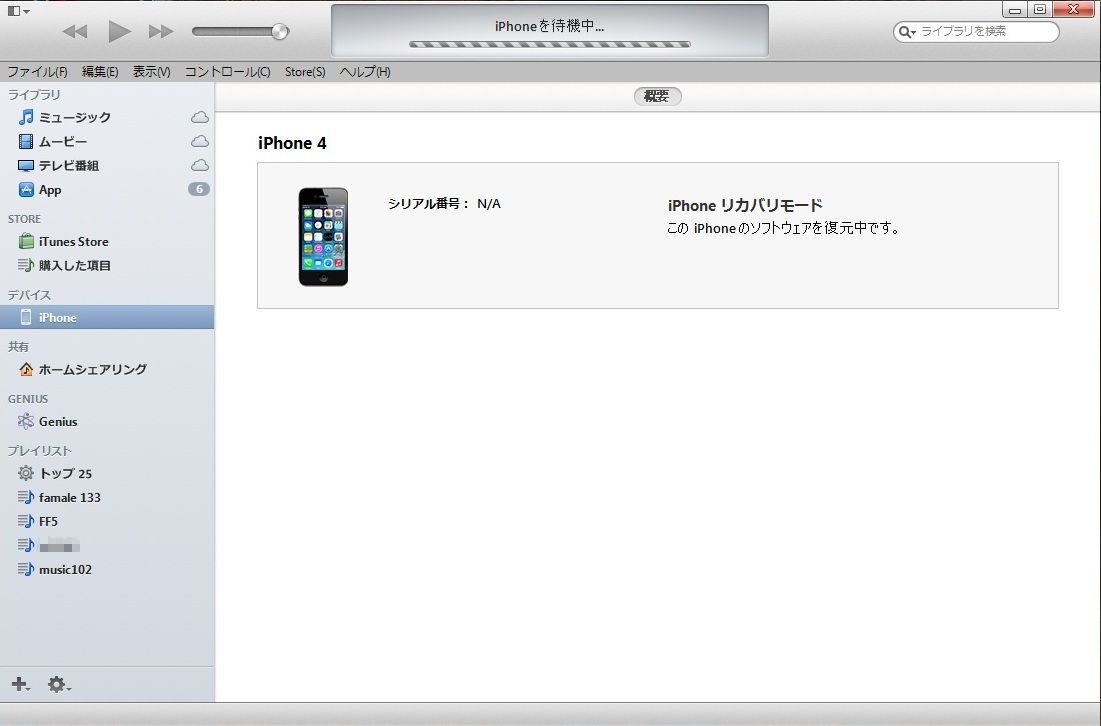Screen dimensions: 1101x726
Task: Click the Top 25 gear icon
Action: (26, 473)
